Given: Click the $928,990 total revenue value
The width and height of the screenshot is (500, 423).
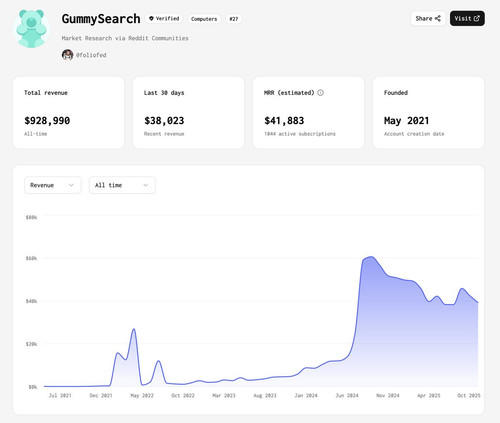Looking at the screenshot, I should tap(47, 121).
